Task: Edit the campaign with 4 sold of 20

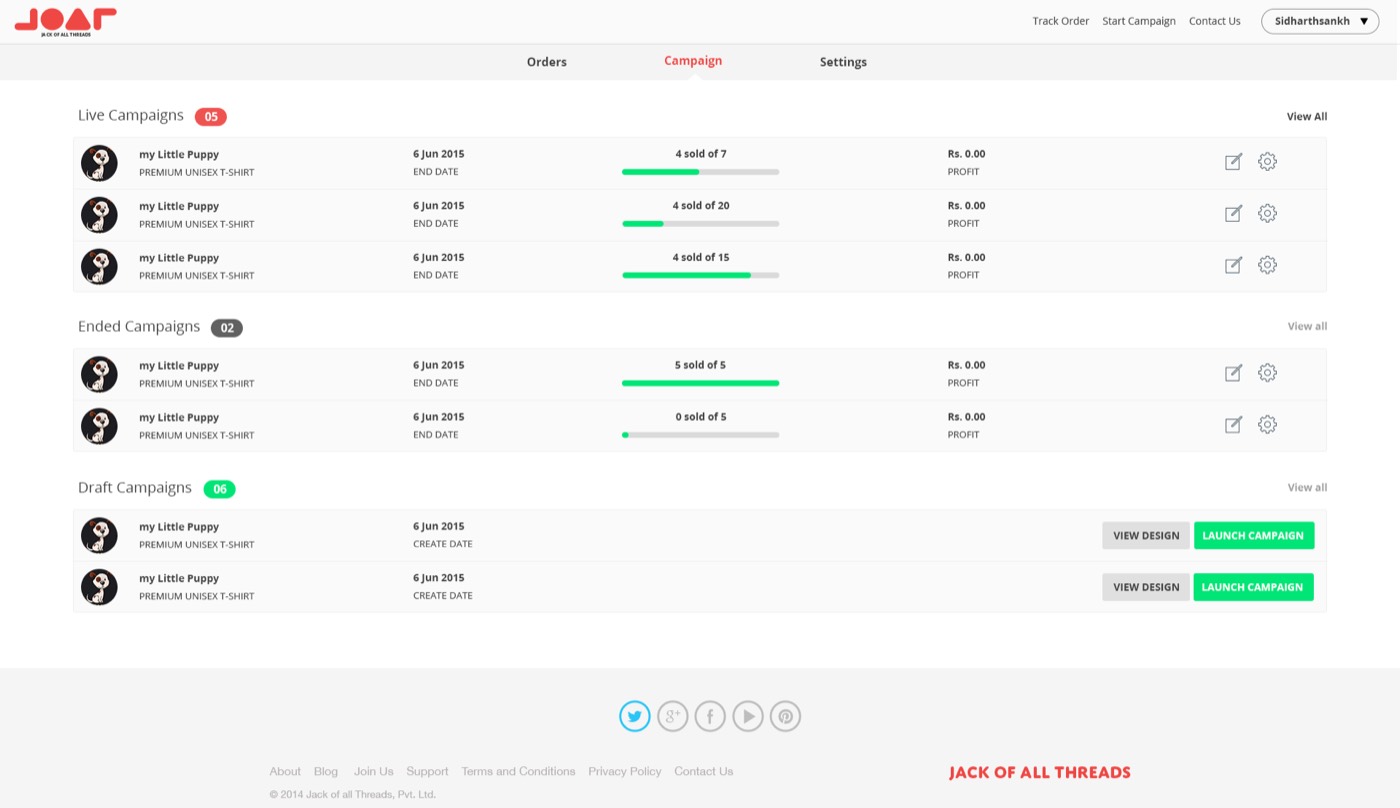Action: point(1233,214)
